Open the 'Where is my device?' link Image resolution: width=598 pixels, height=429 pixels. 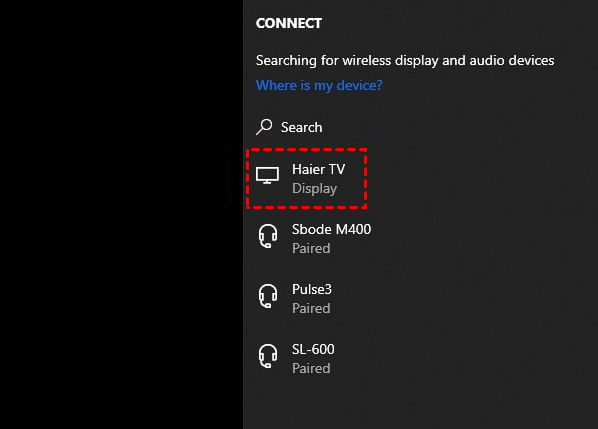coord(319,85)
